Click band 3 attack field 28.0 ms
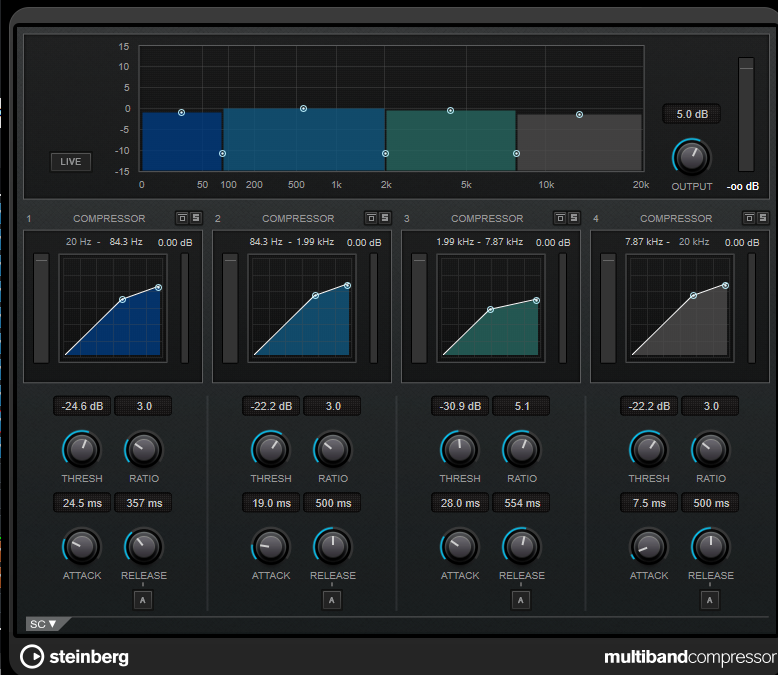 (460, 503)
